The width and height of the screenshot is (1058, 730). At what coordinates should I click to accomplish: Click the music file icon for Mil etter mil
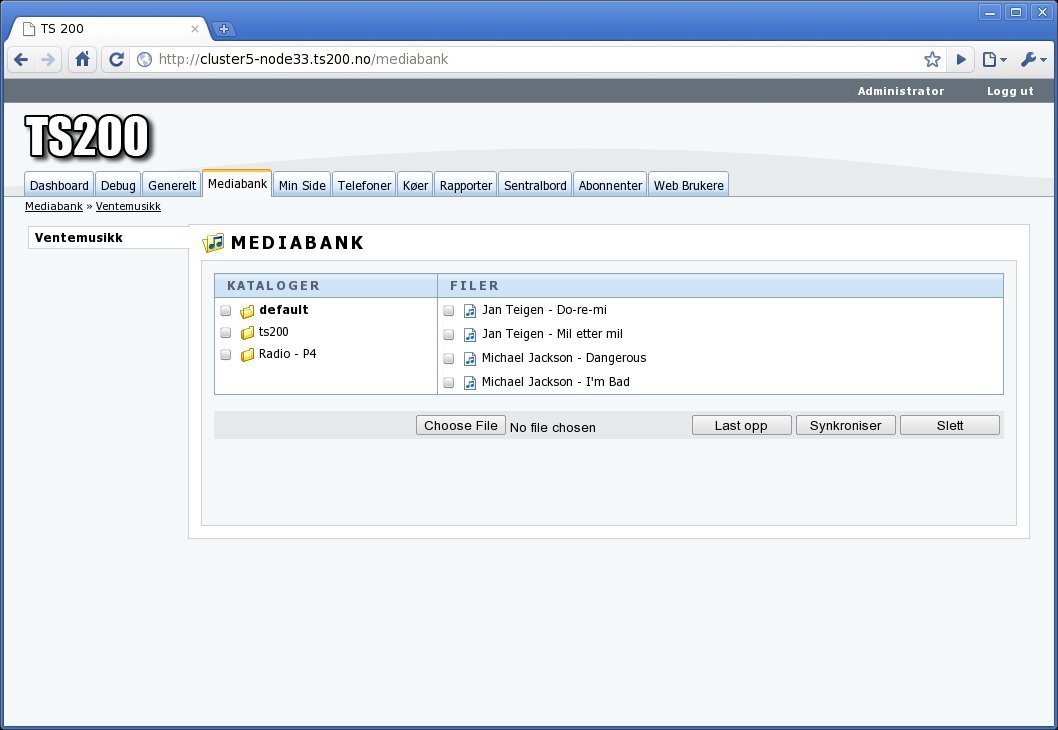click(x=470, y=335)
